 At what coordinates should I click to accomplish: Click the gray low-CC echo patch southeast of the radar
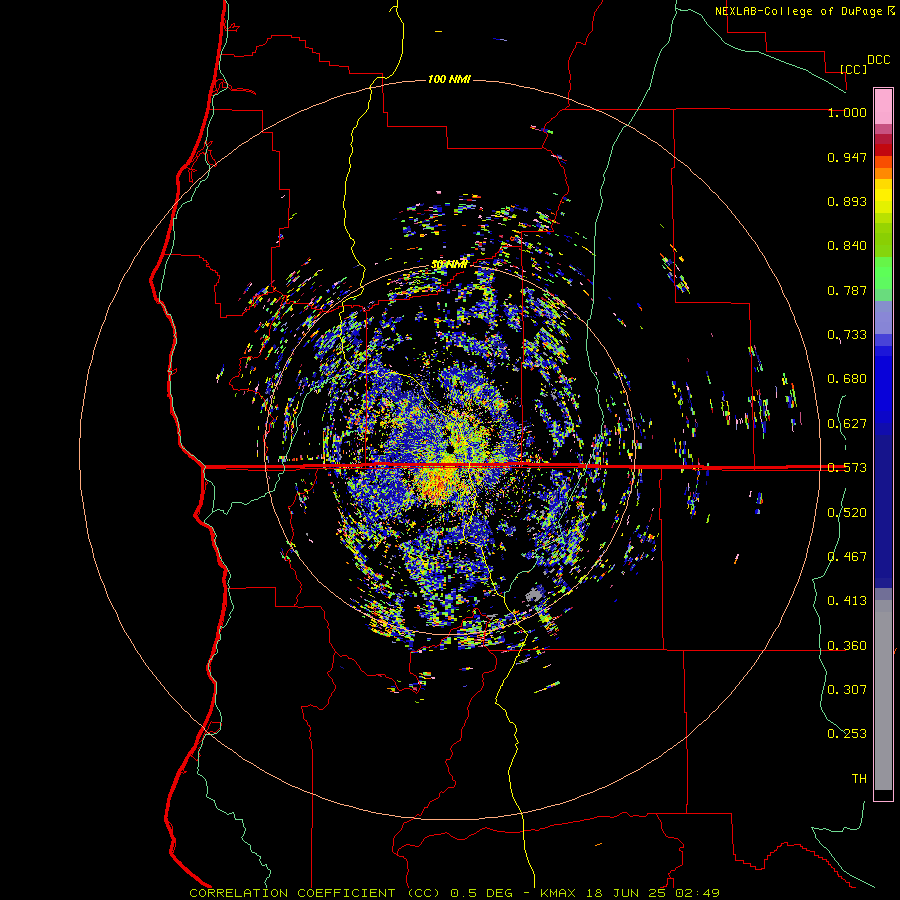[x=534, y=594]
